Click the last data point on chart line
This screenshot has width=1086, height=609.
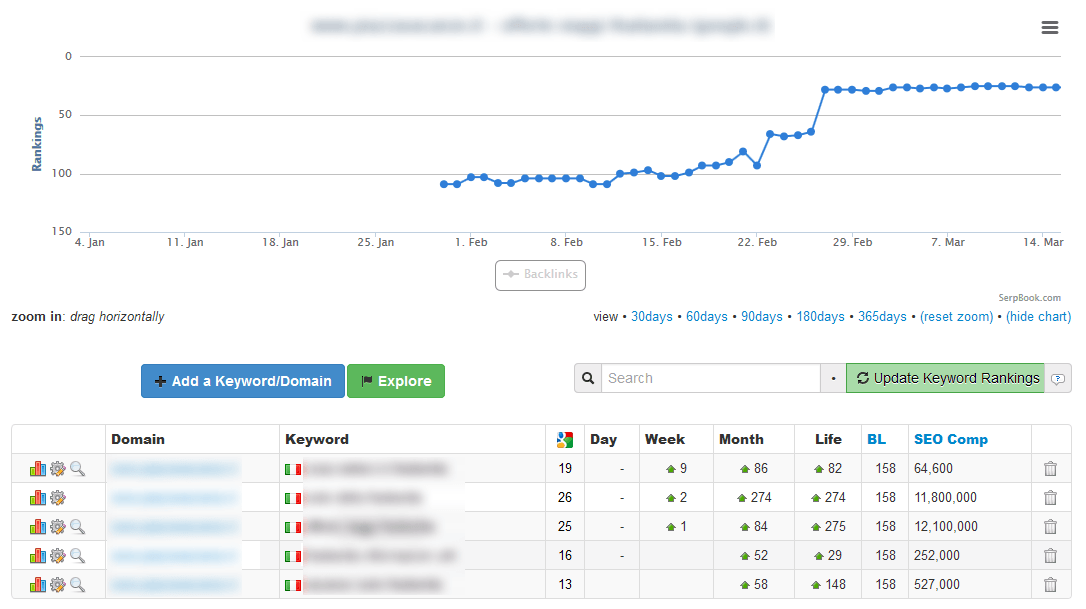1056,87
